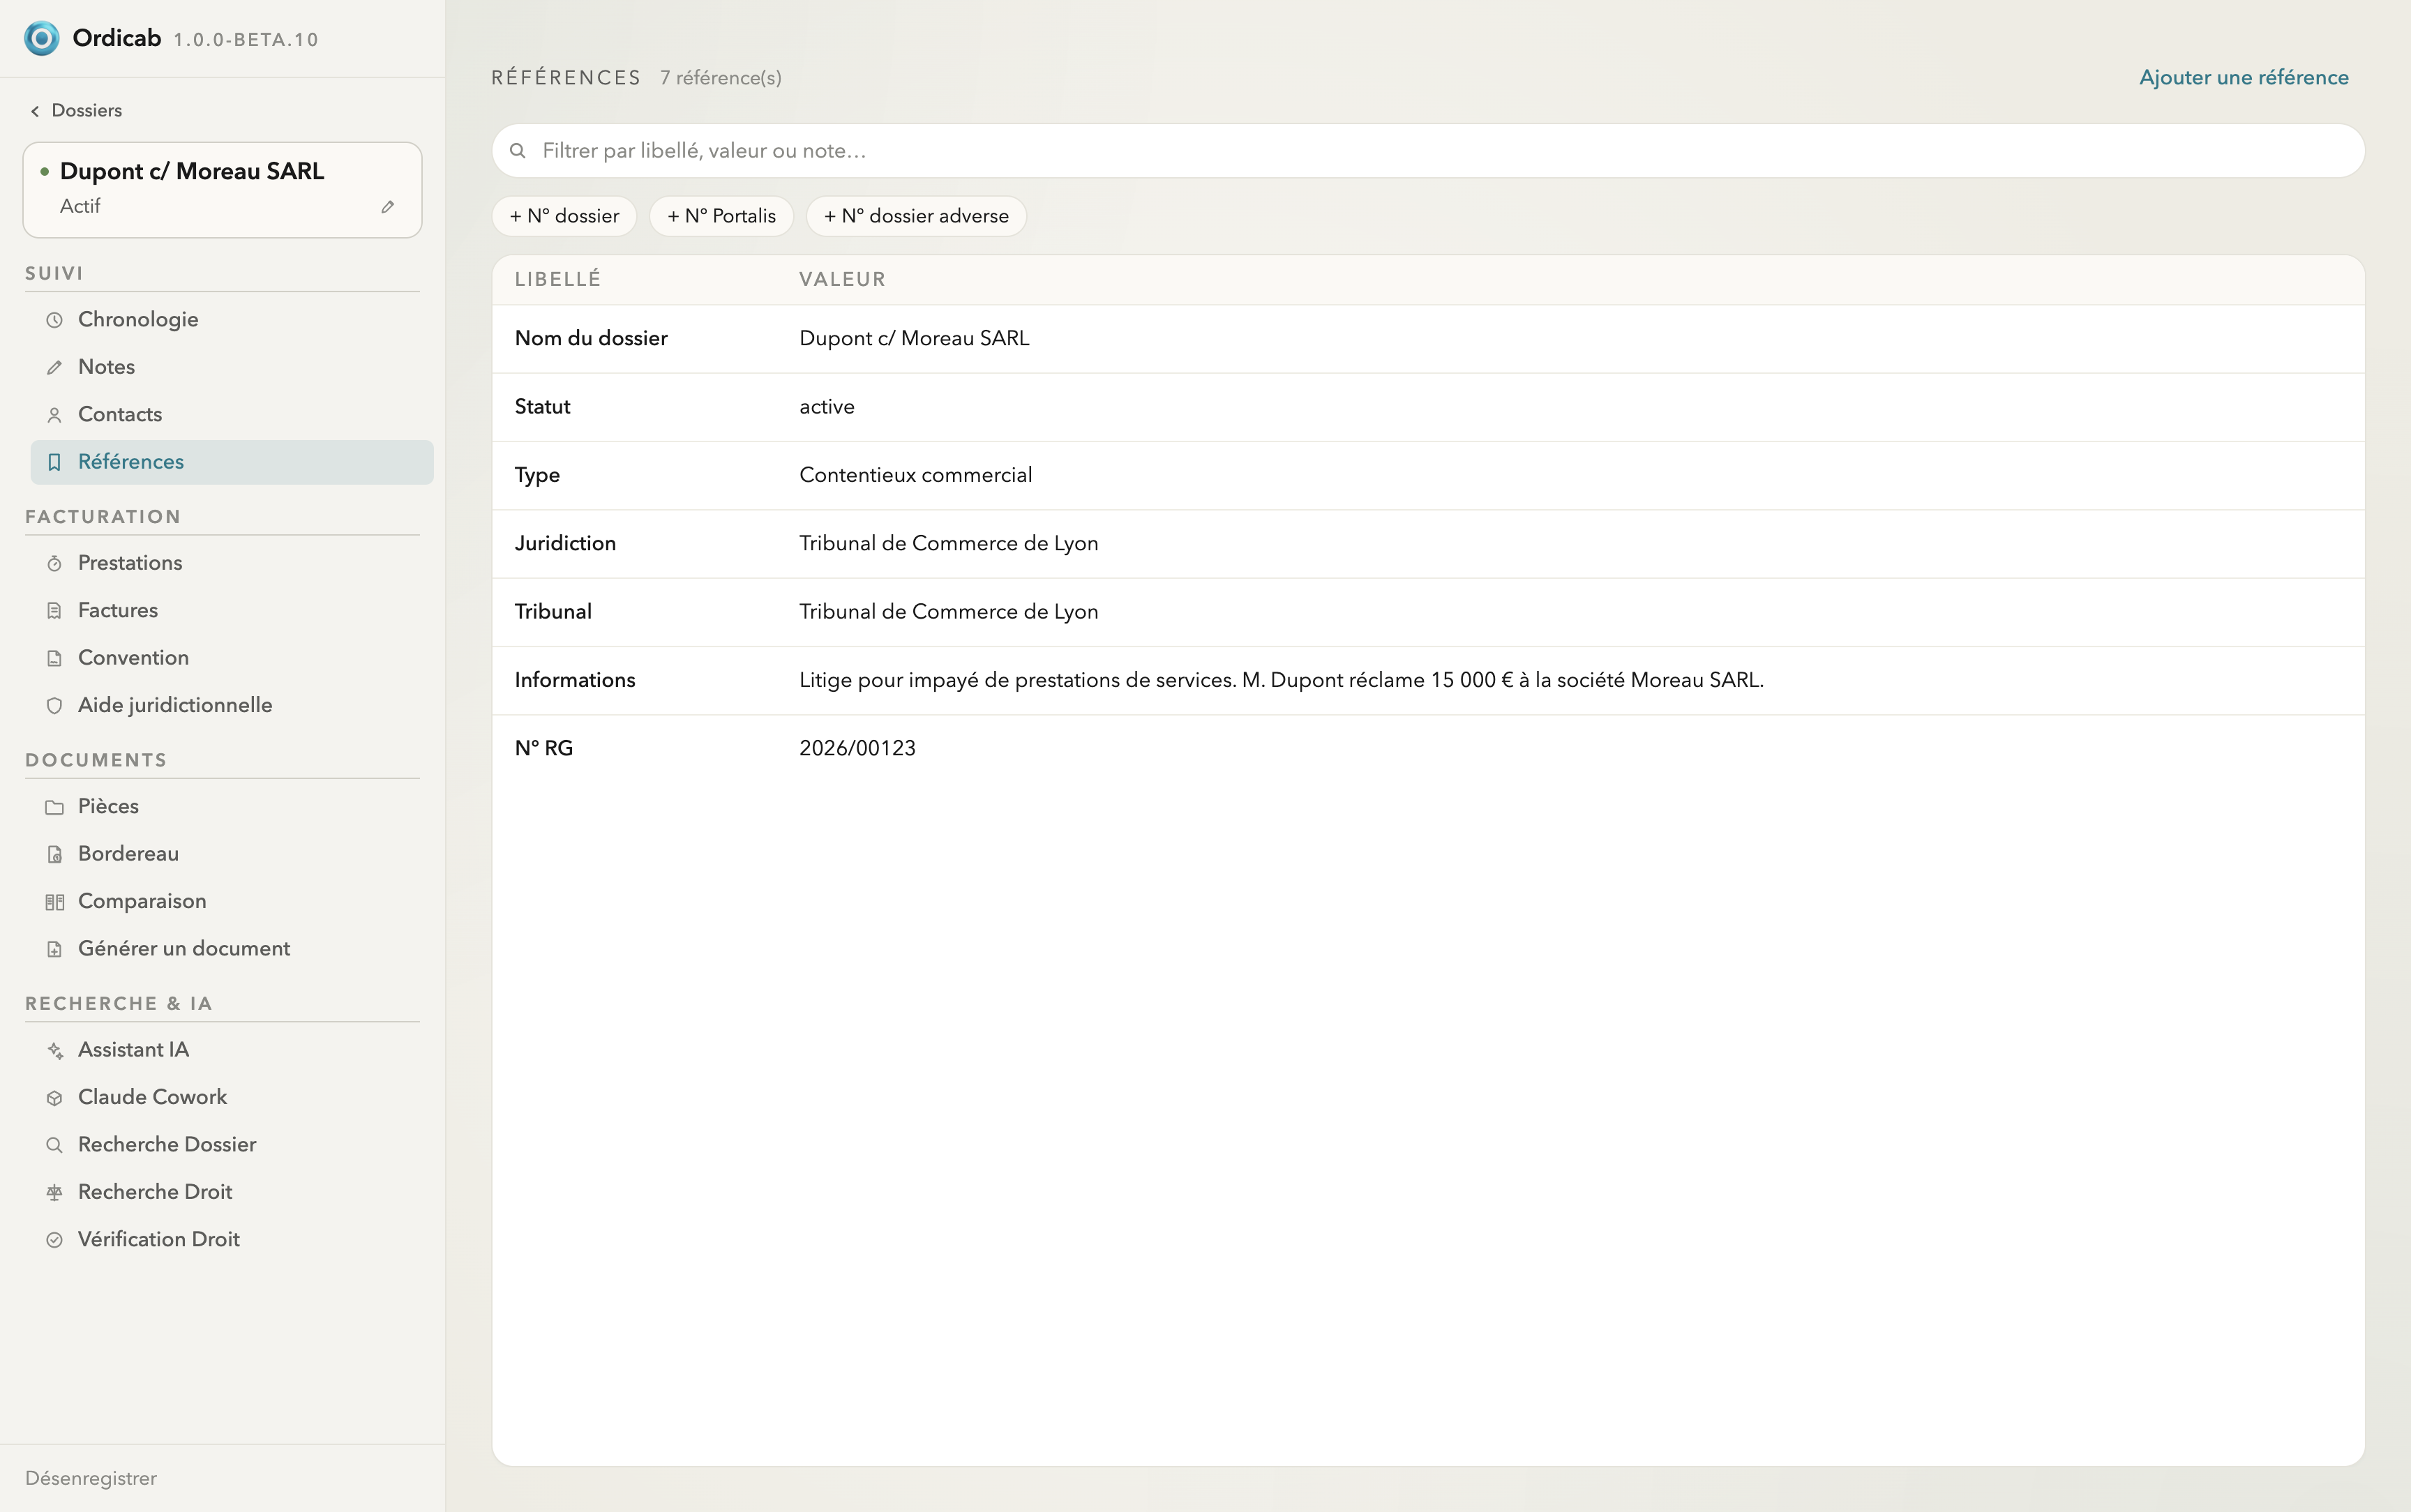
Task: Click Désenregistrer at the bottom
Action: coord(91,1478)
